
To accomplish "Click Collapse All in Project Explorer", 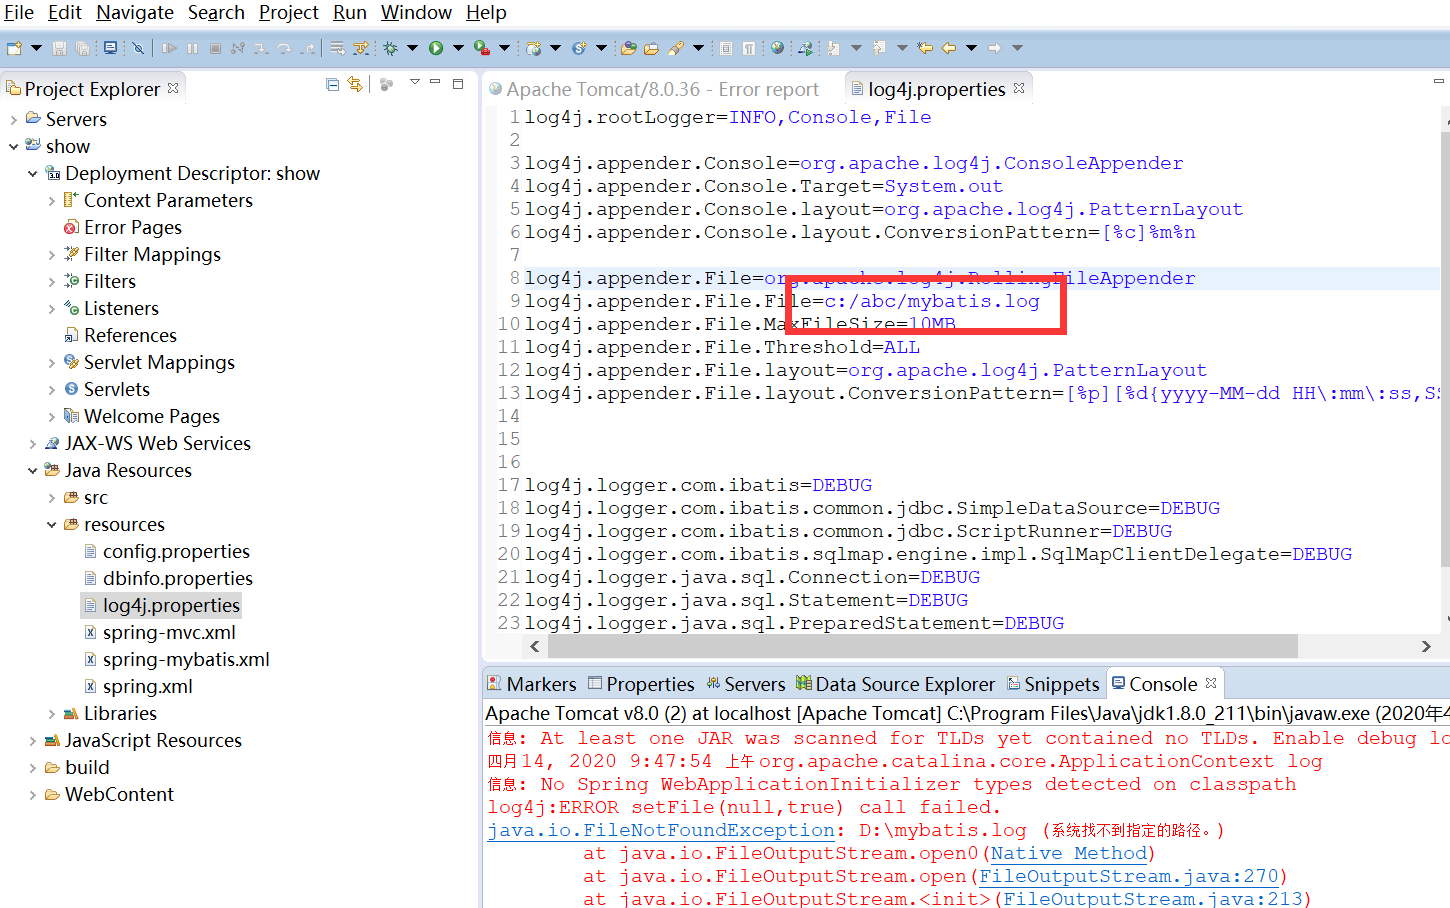I will click(x=332, y=85).
